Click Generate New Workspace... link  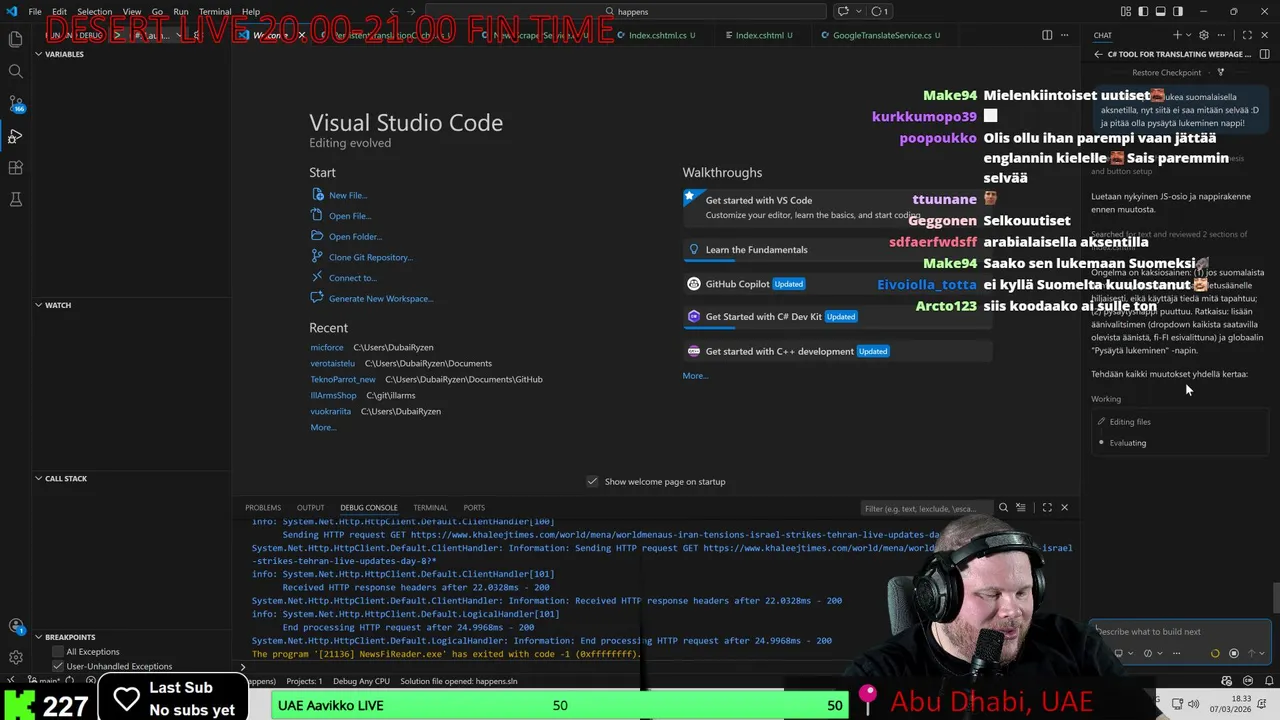381,298
